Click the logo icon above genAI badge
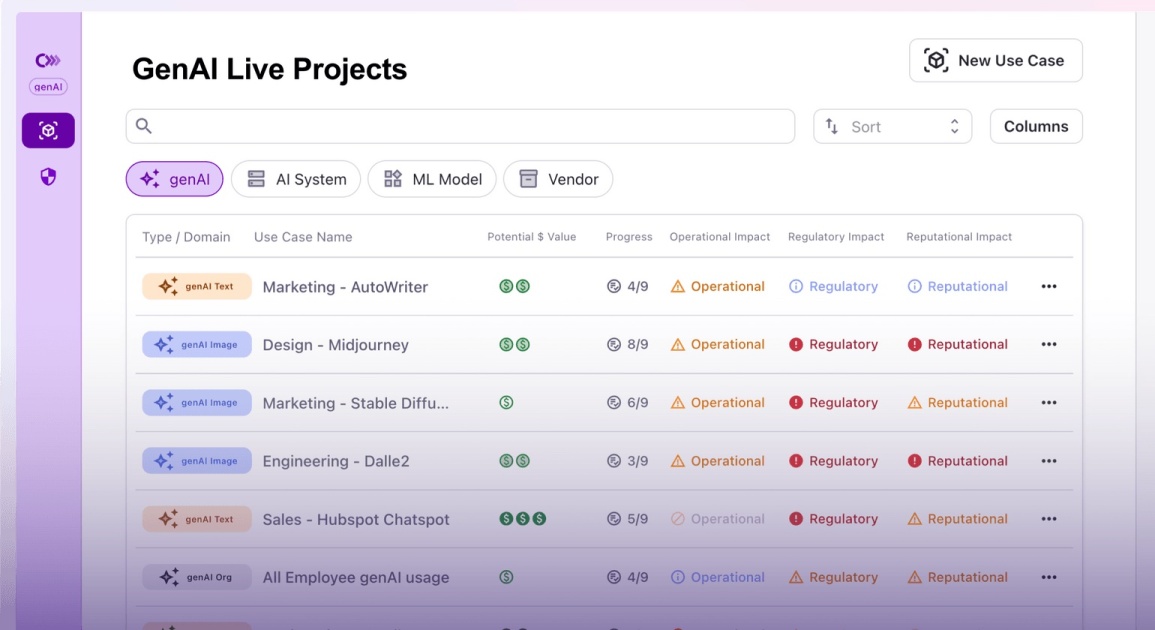 [x=48, y=61]
